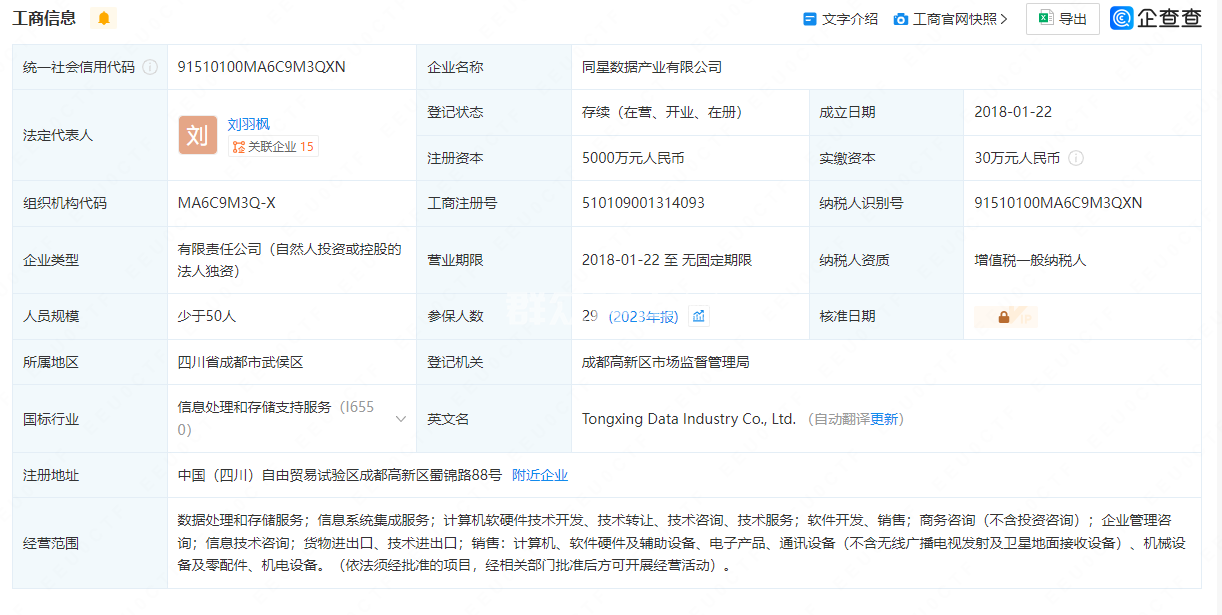Click the 刘 avatar thumbnail
The width and height of the screenshot is (1222, 615).
(197, 135)
